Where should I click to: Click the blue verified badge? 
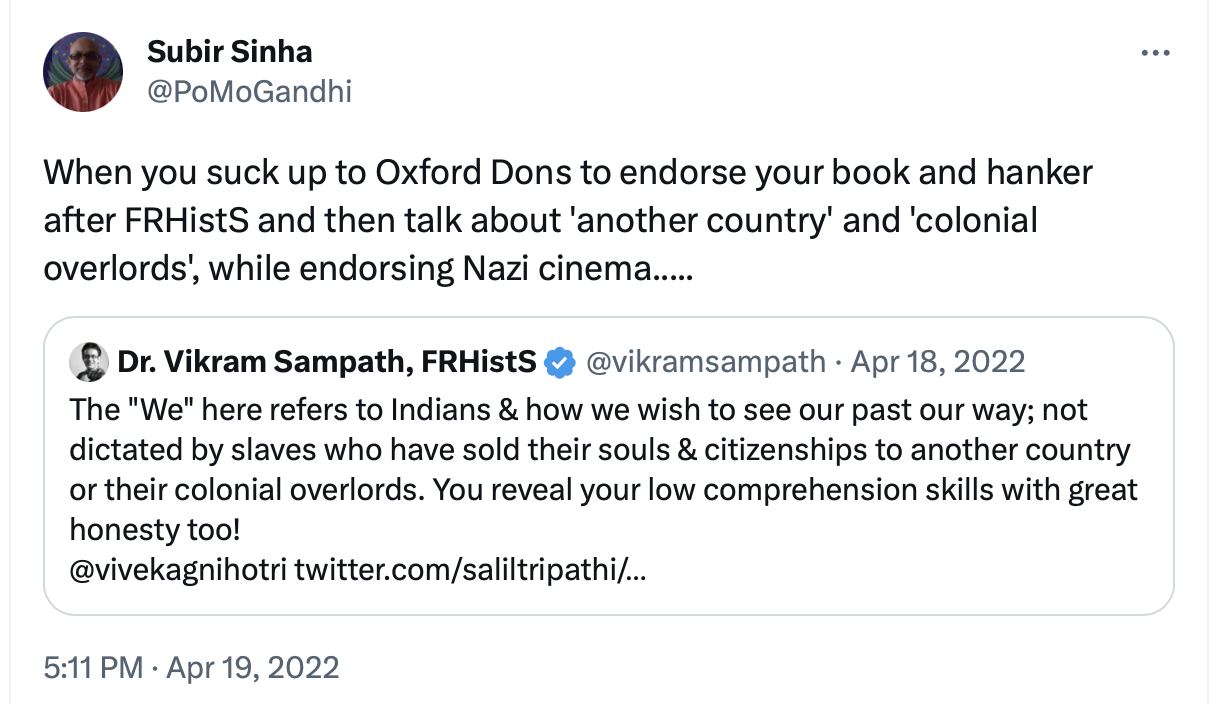click(560, 362)
